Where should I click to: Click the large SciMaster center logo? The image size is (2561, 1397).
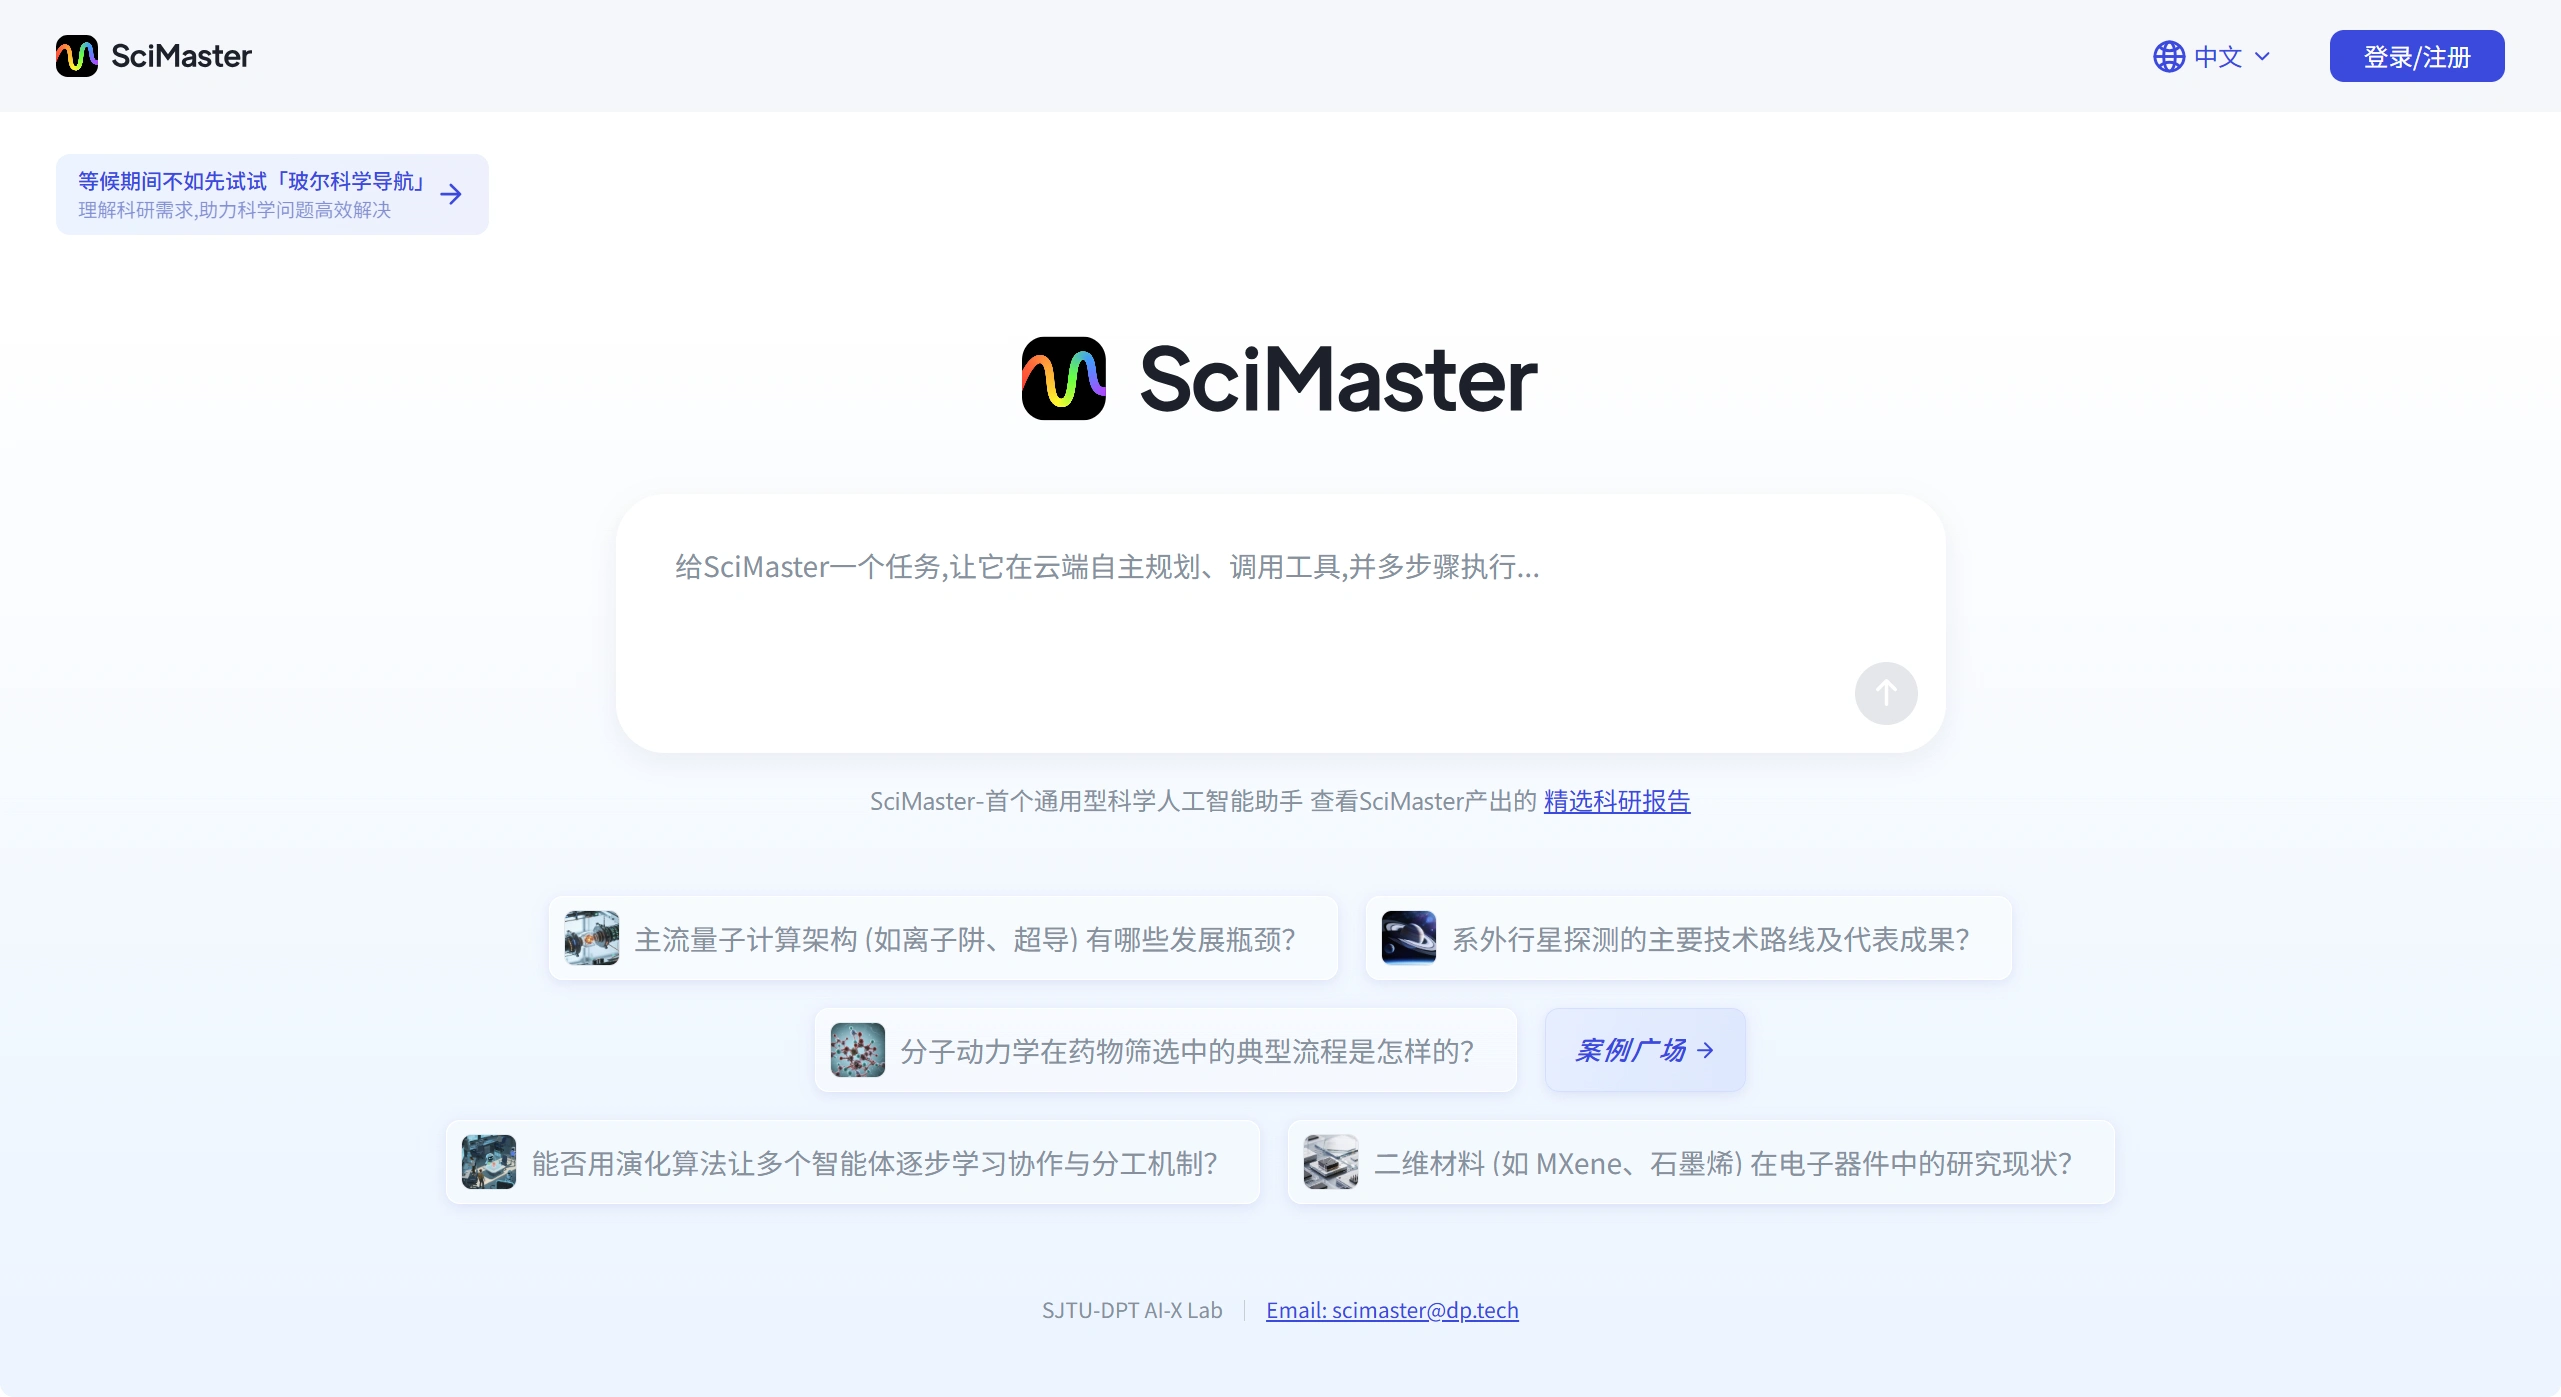tap(1279, 379)
